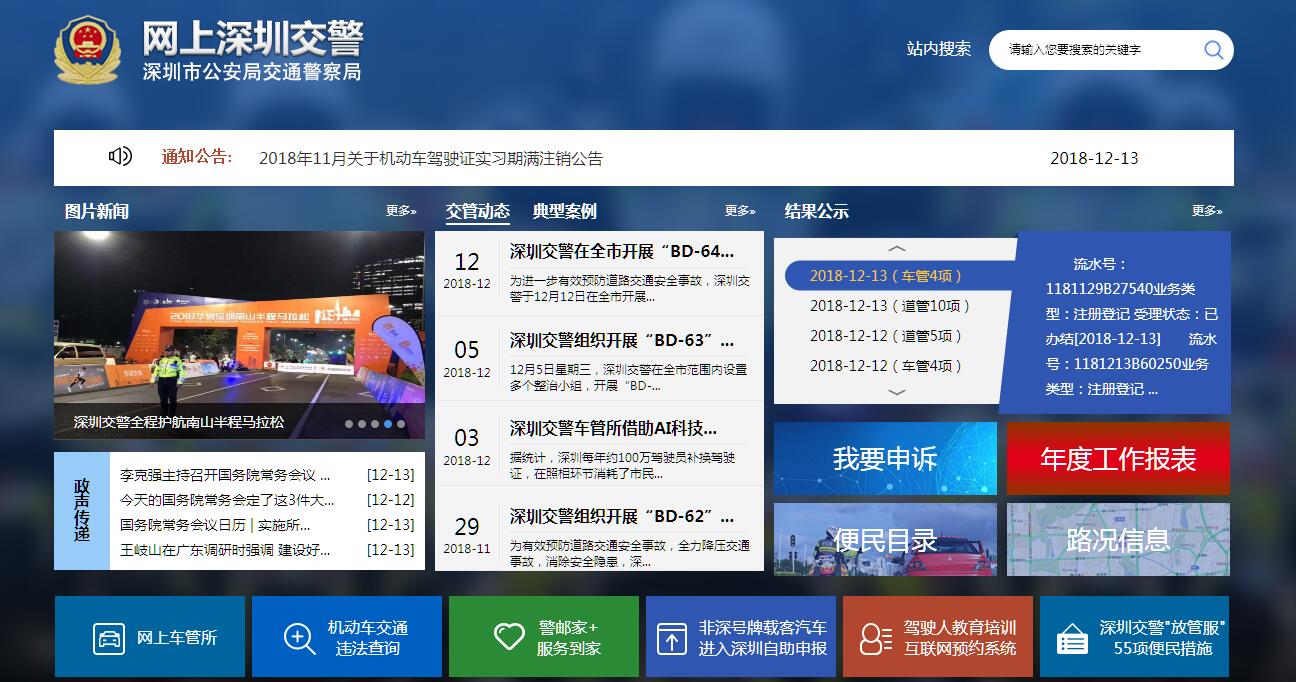
Task: Open 机动车交通违法查询 magnifier icon tile
Action: click(x=300, y=638)
